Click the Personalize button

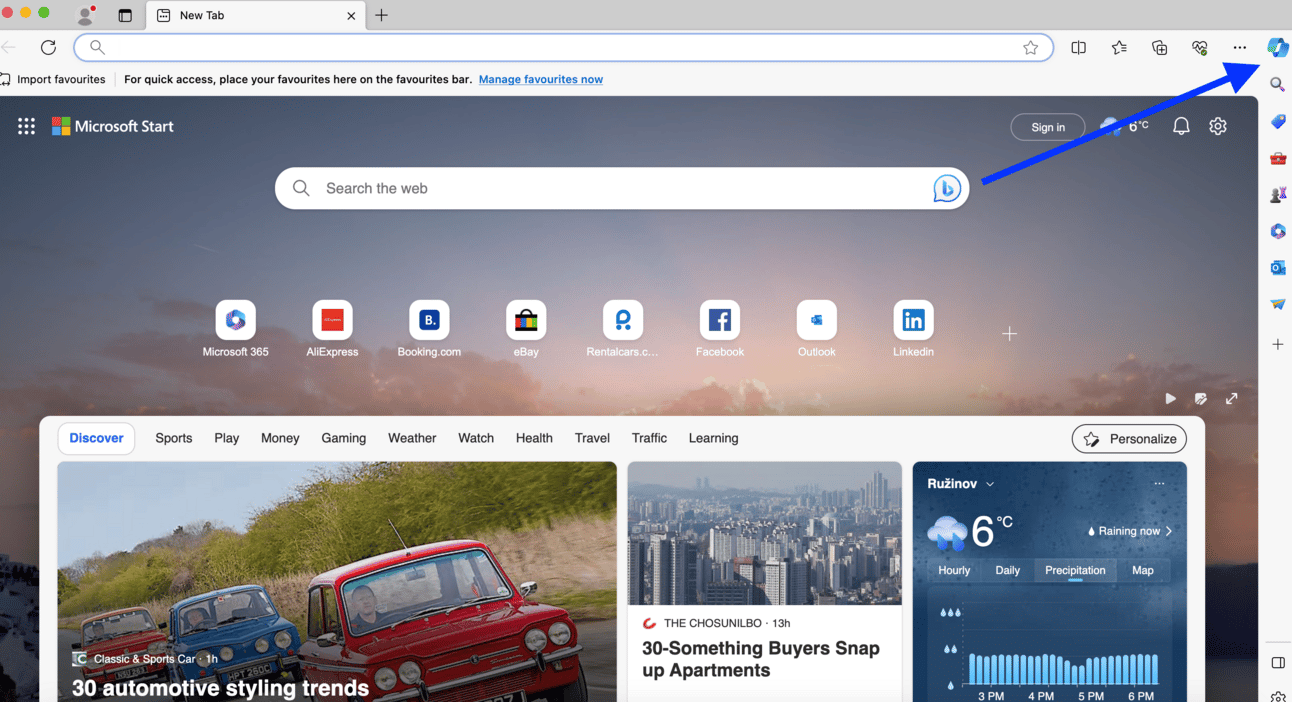click(1129, 439)
